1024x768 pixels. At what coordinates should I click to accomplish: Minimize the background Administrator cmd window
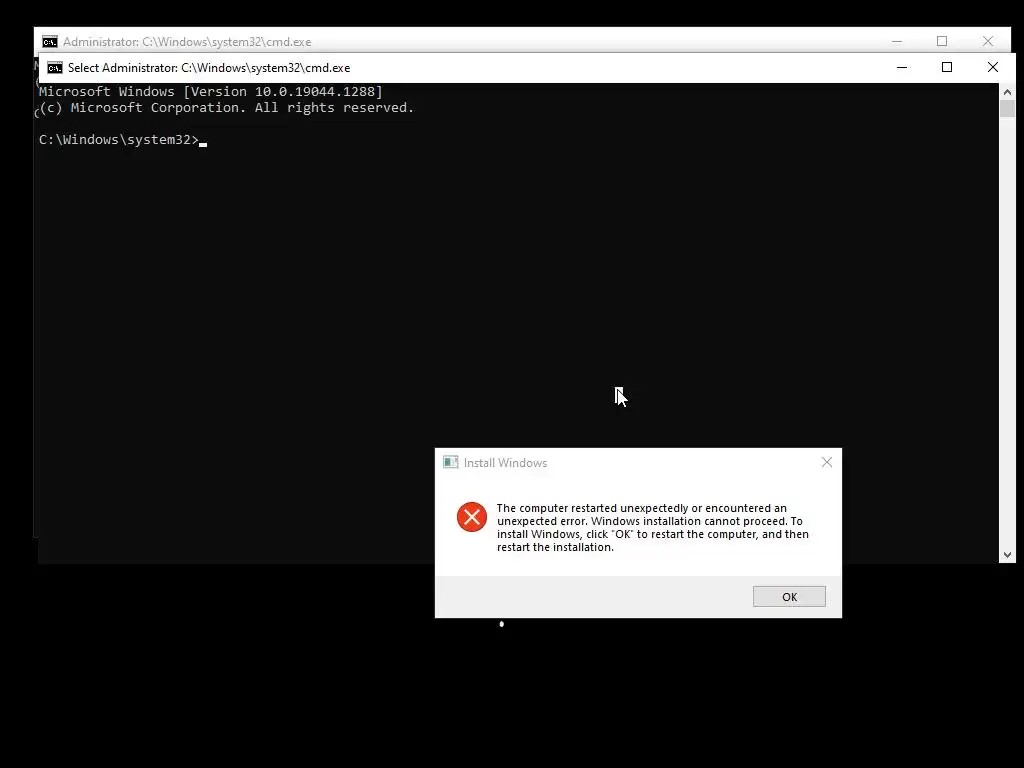[x=897, y=41]
